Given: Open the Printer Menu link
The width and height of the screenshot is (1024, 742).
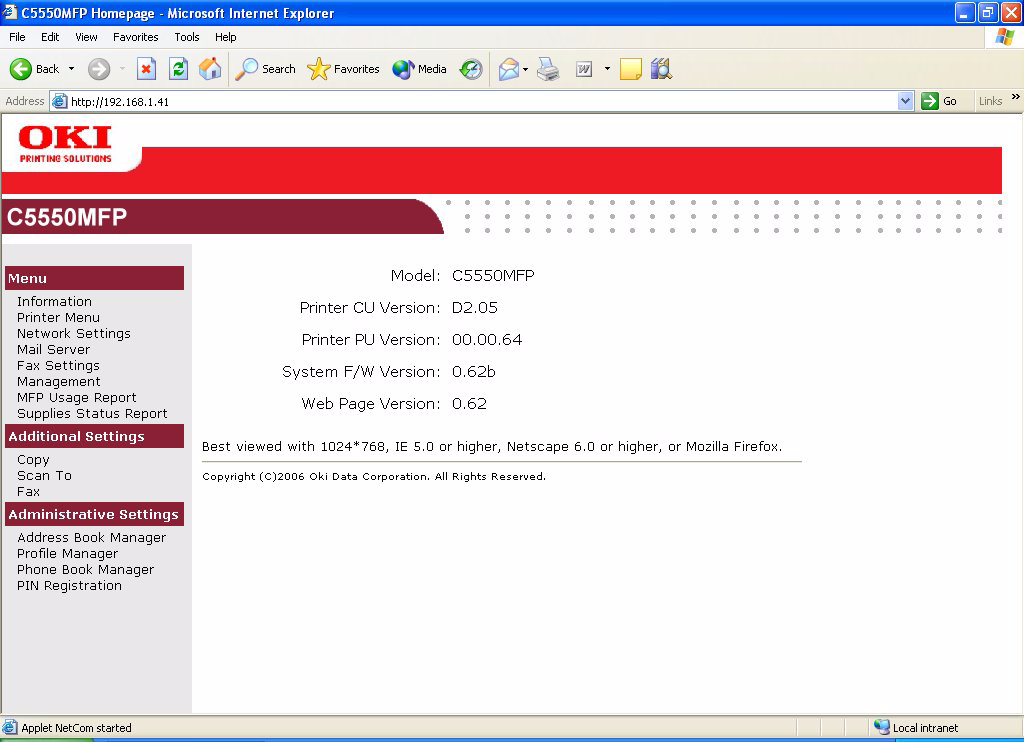Looking at the screenshot, I should (x=58, y=317).
